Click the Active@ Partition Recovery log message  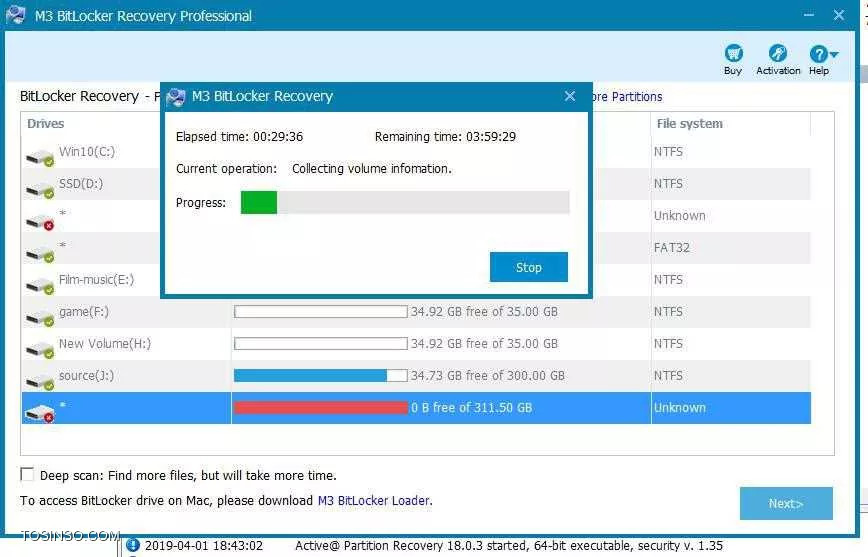coord(509,545)
